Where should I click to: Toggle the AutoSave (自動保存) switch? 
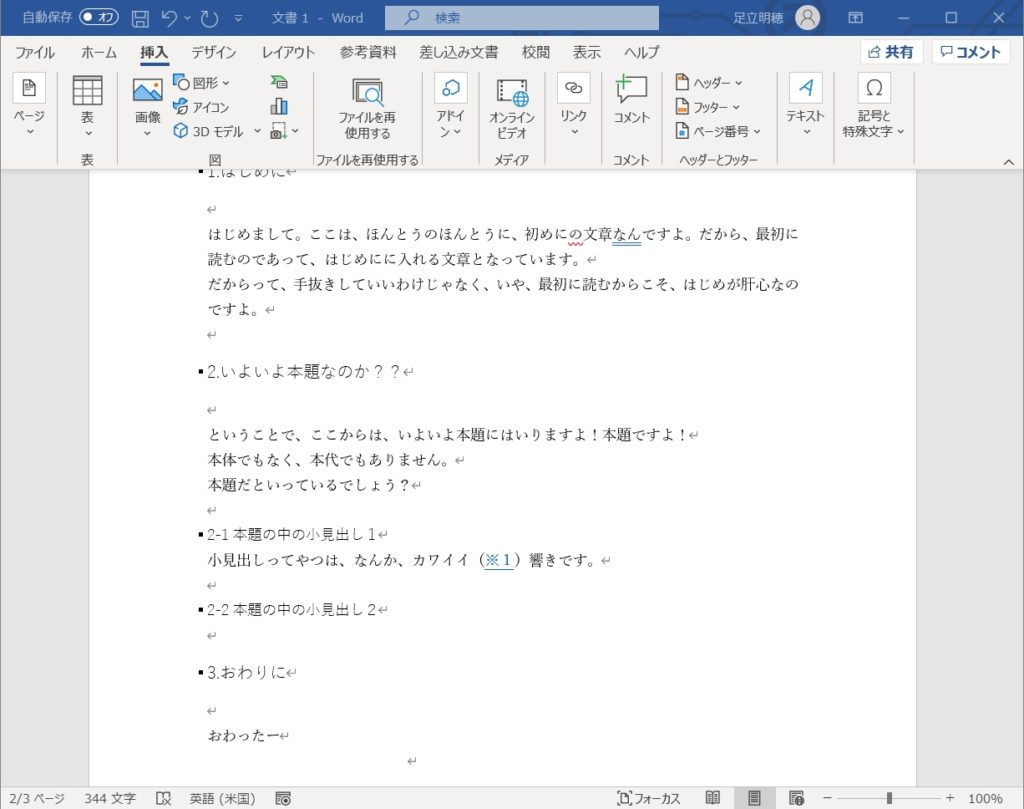(99, 18)
